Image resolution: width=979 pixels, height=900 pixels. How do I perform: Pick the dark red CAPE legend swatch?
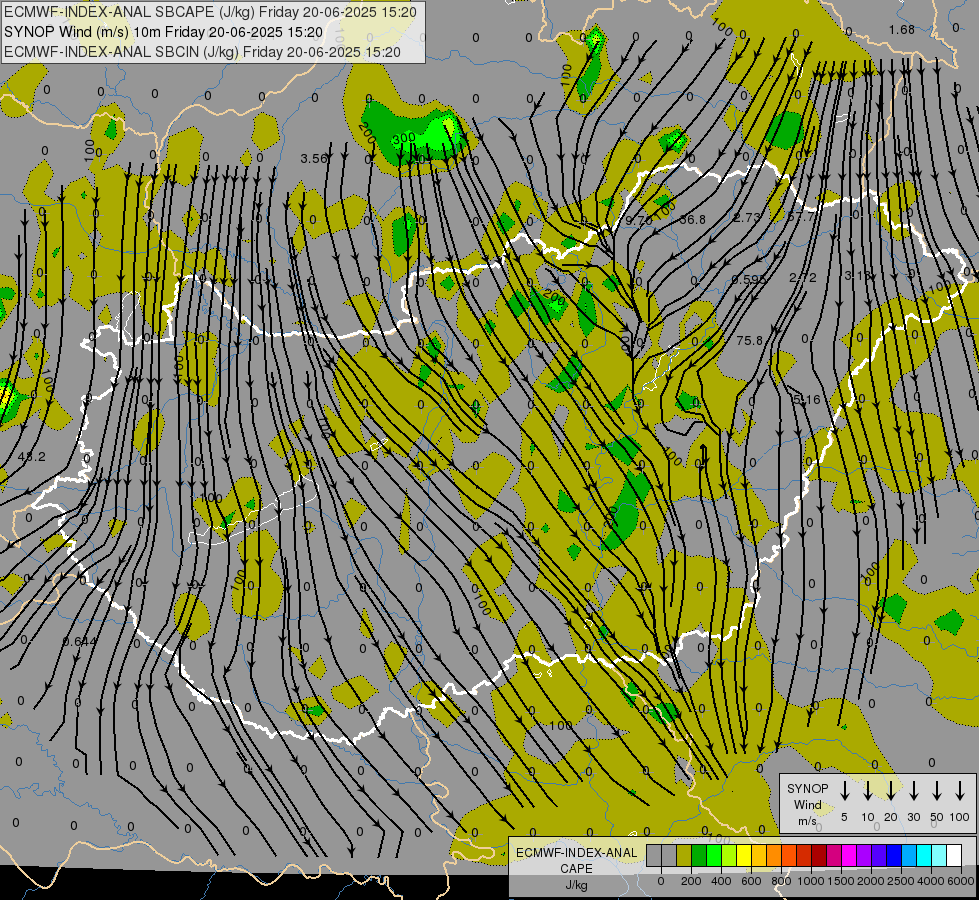819,855
